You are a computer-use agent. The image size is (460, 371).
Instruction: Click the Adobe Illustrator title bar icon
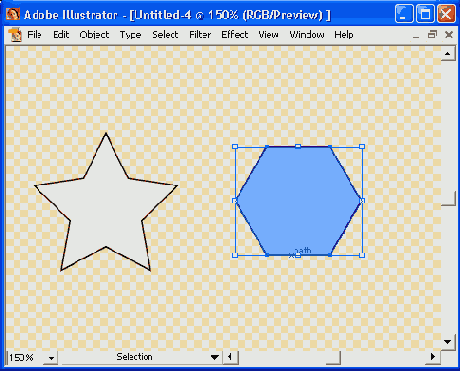[13, 14]
